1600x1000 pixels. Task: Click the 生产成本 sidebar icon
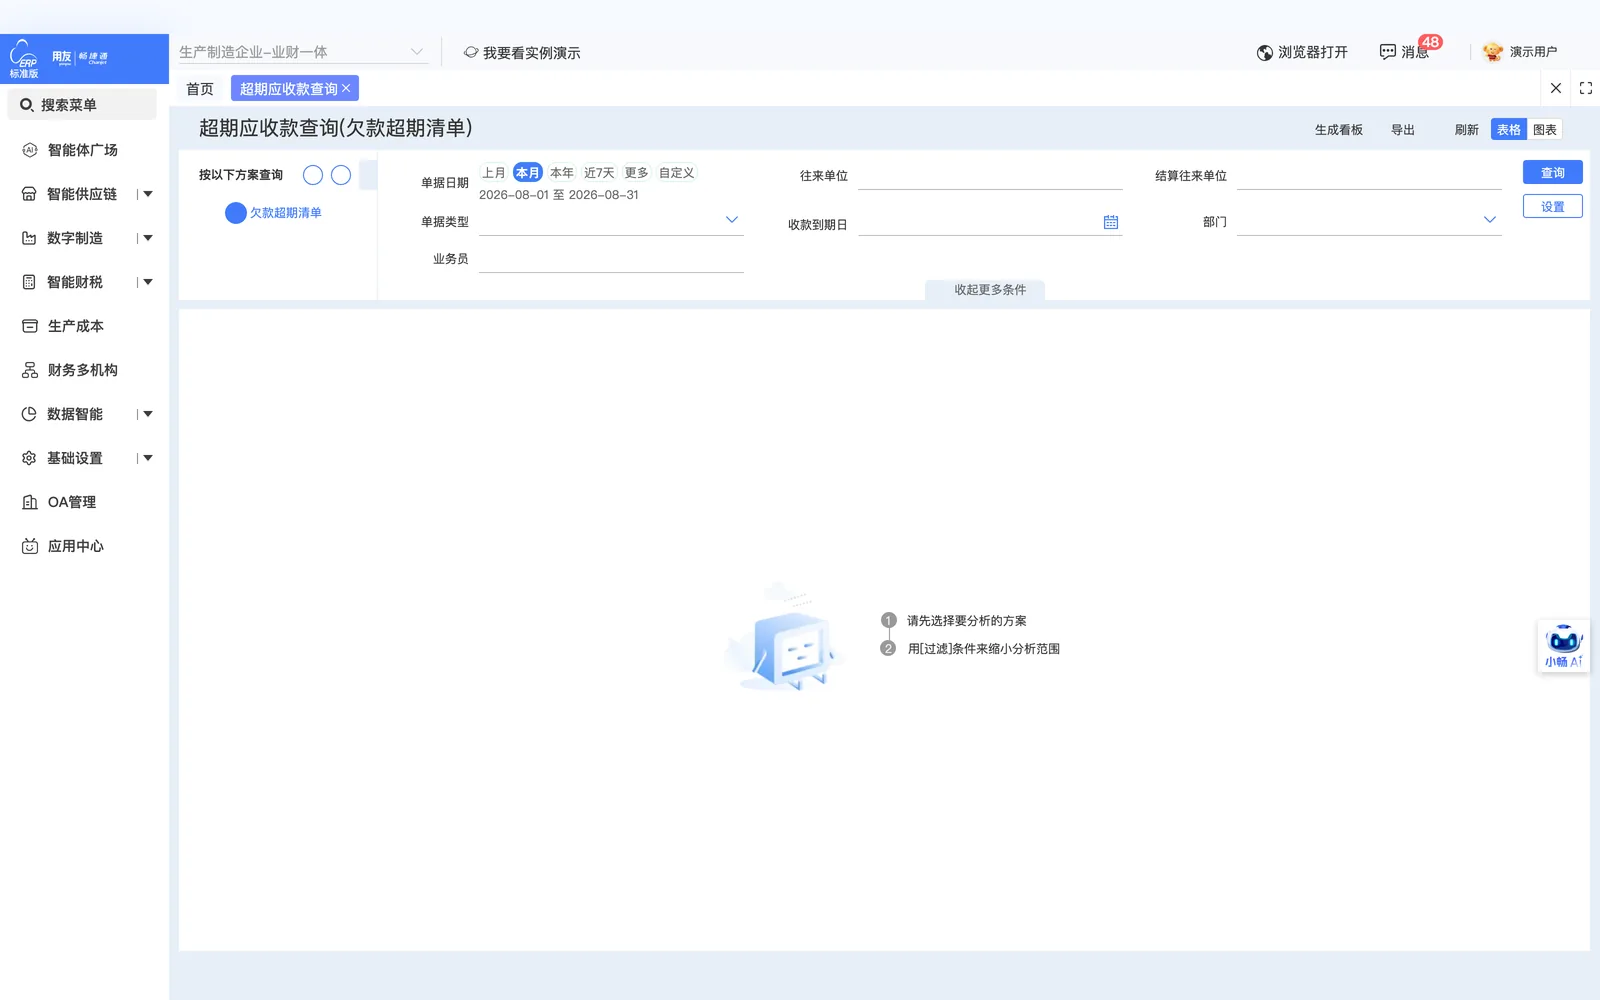click(30, 326)
